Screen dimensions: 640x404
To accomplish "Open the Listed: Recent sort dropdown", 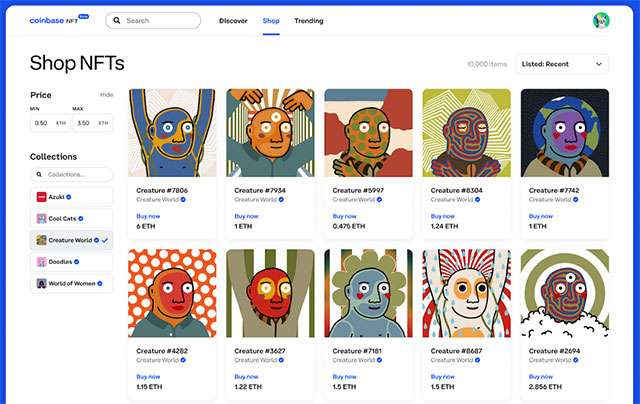I will click(562, 64).
